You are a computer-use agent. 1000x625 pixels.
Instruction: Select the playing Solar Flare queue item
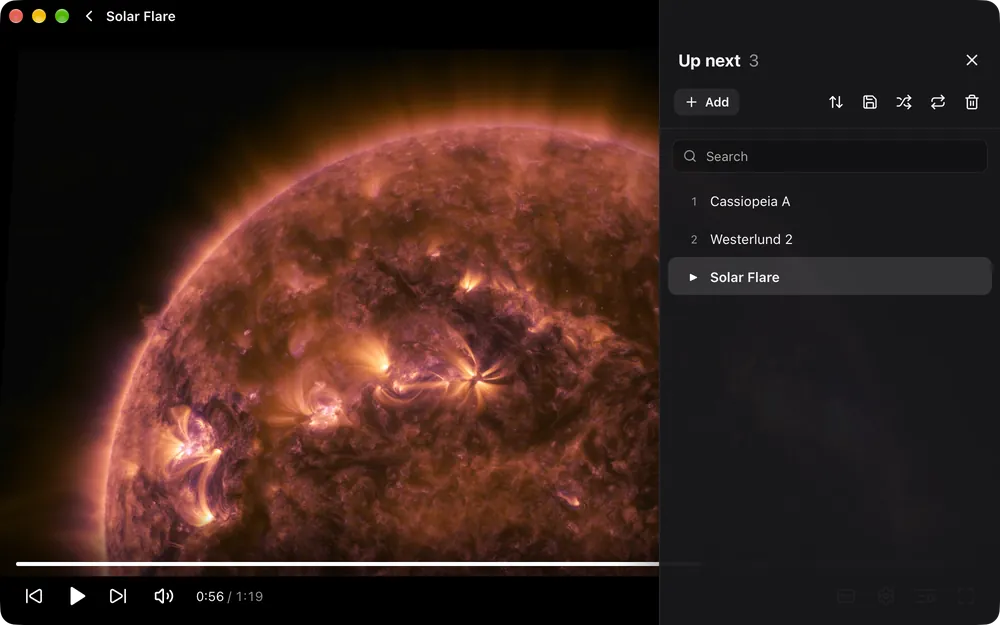830,277
